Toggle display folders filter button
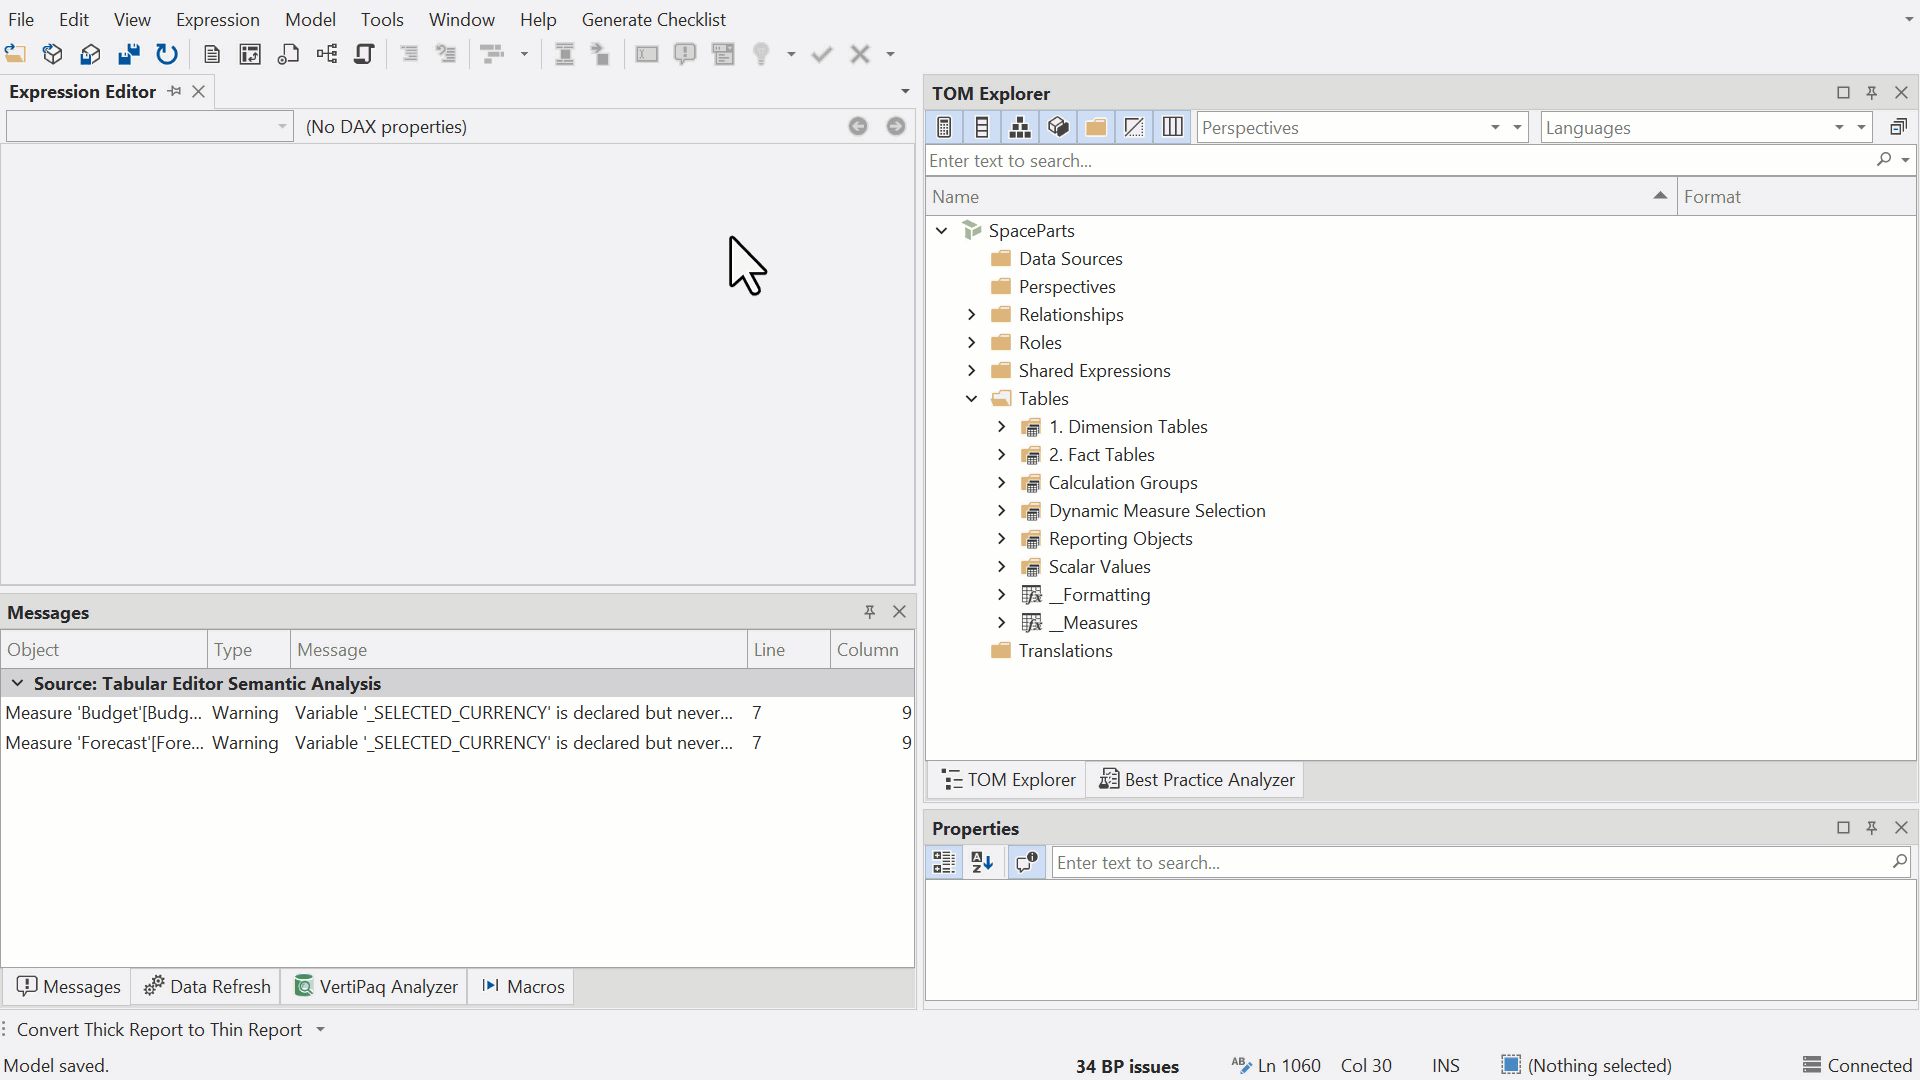The width and height of the screenshot is (1920, 1080). 1096,127
